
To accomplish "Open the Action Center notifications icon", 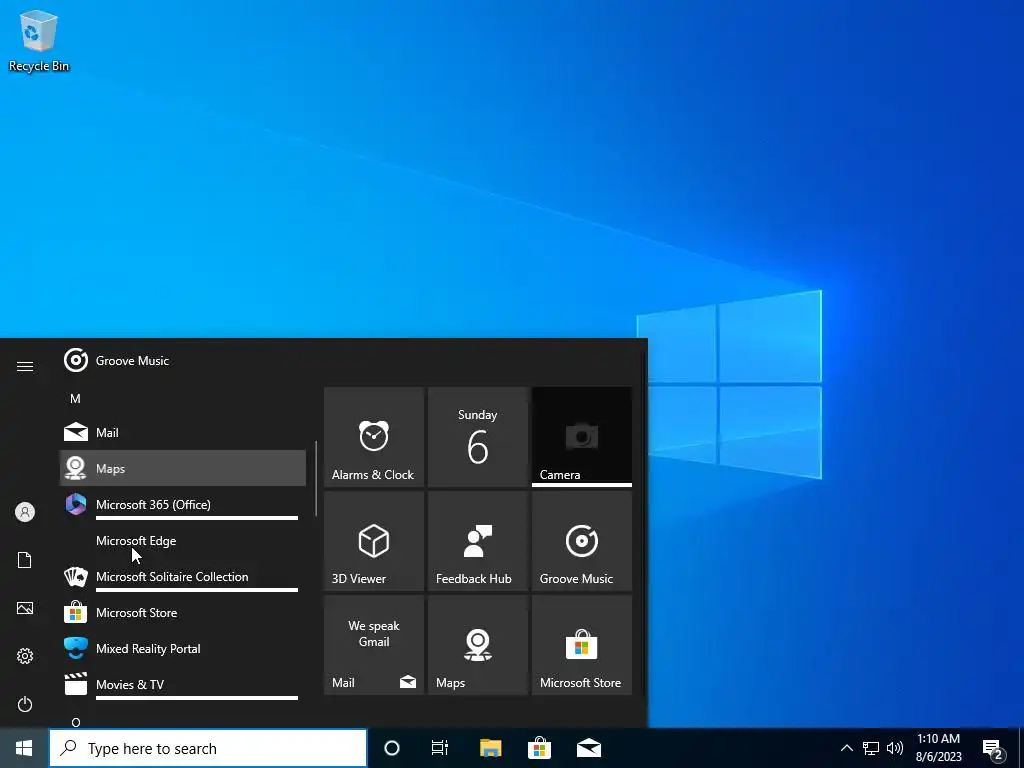I will point(993,748).
